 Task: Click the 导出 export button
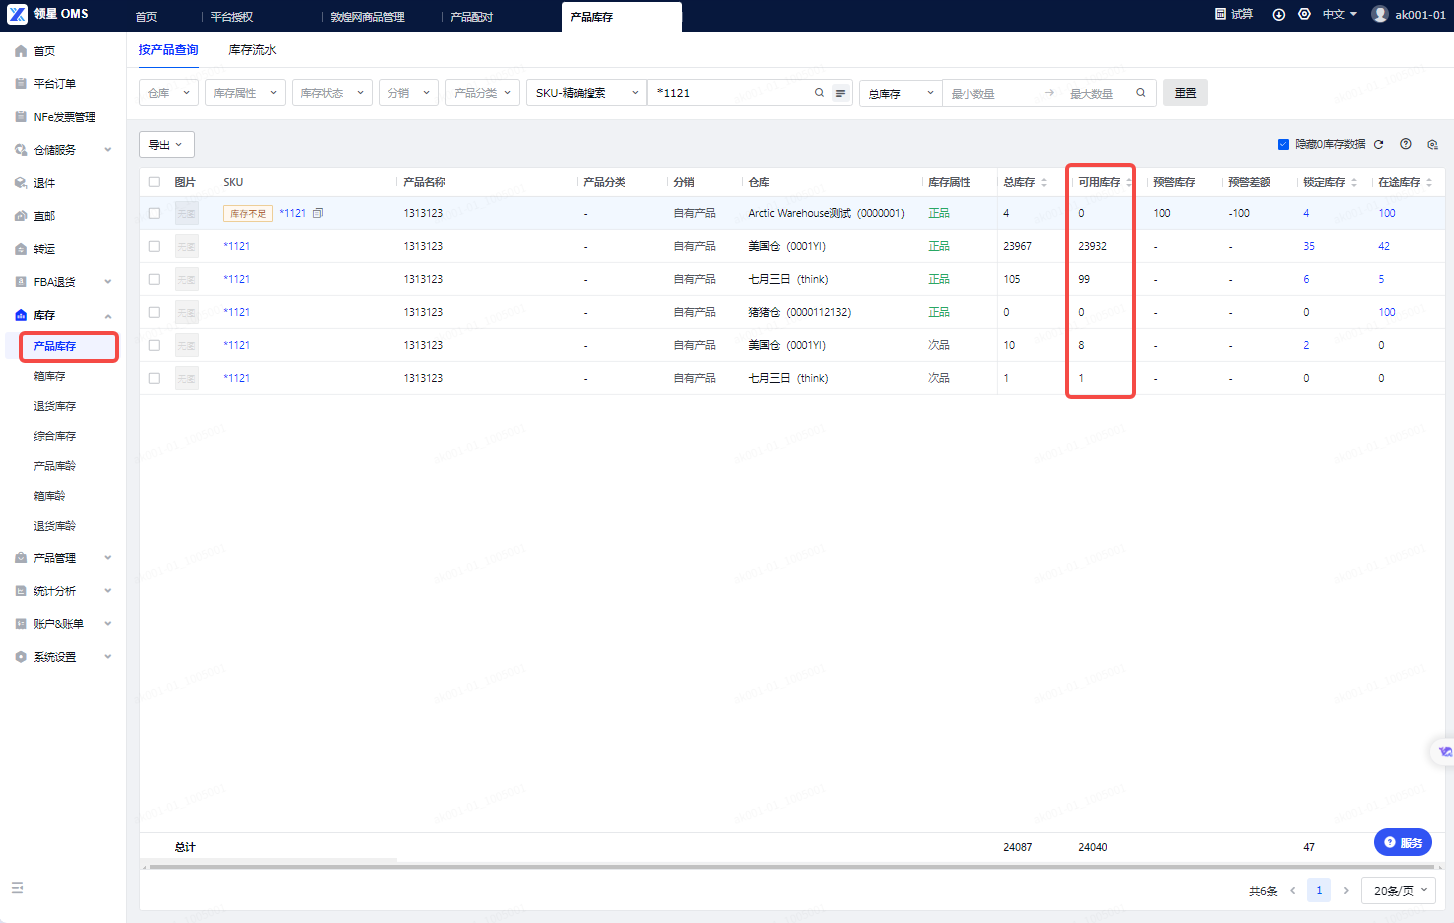coord(166,144)
